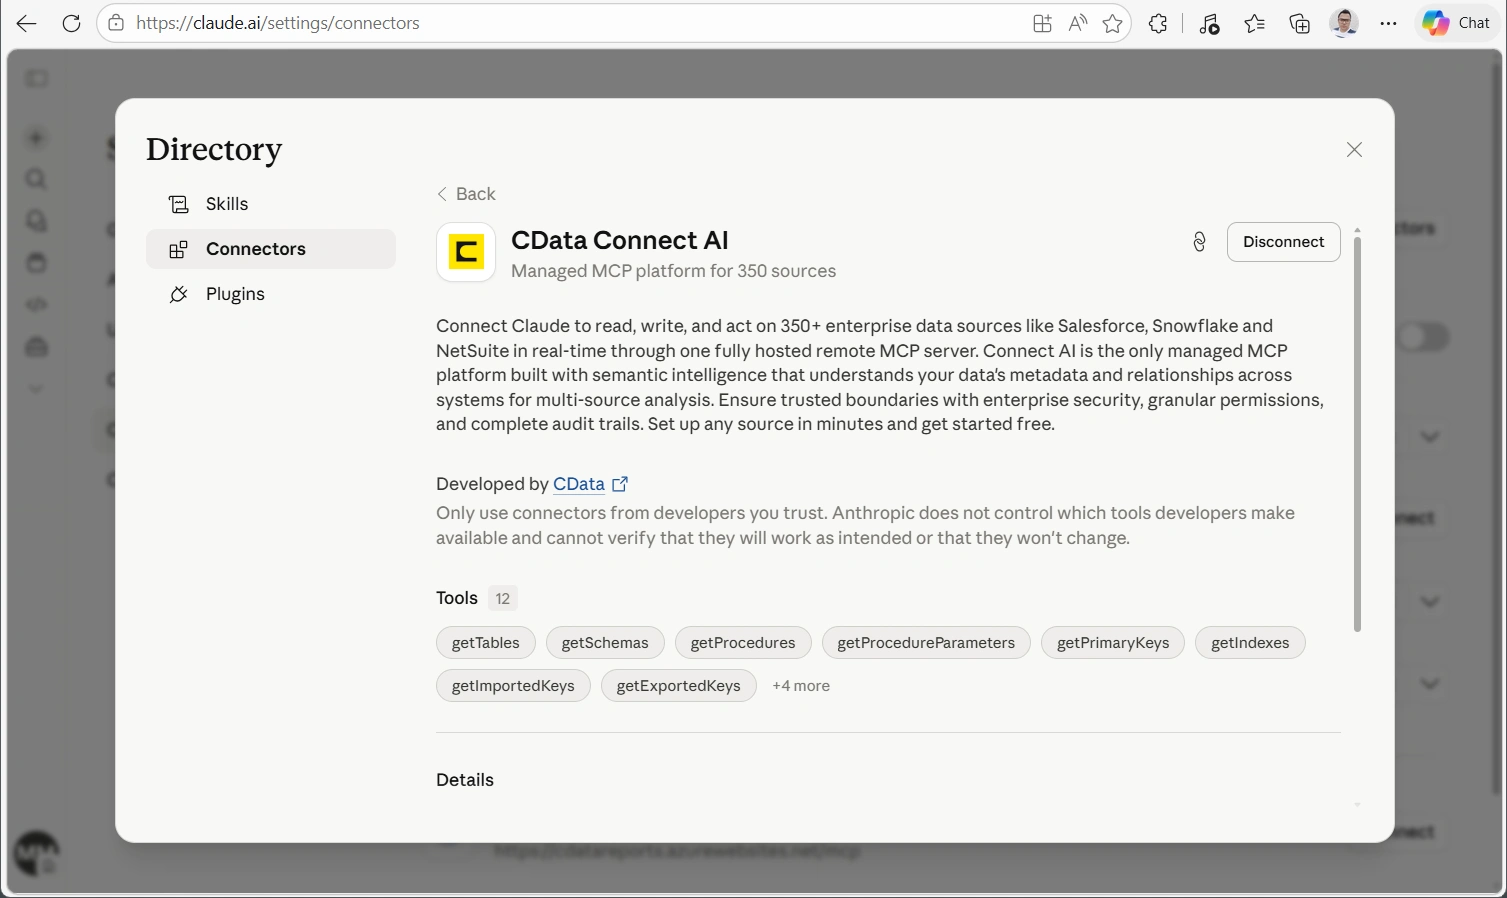This screenshot has width=1507, height=898.
Task: Activate Read aloud icon in address bar
Action: click(1077, 24)
